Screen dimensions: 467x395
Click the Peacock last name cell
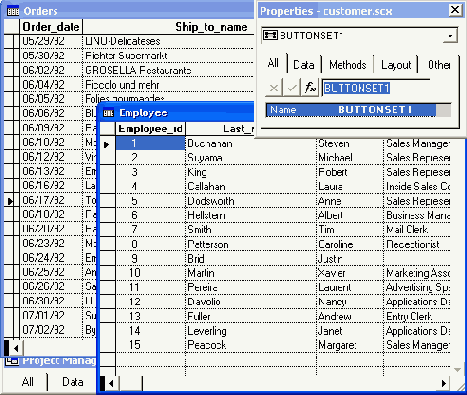[x=251, y=345]
